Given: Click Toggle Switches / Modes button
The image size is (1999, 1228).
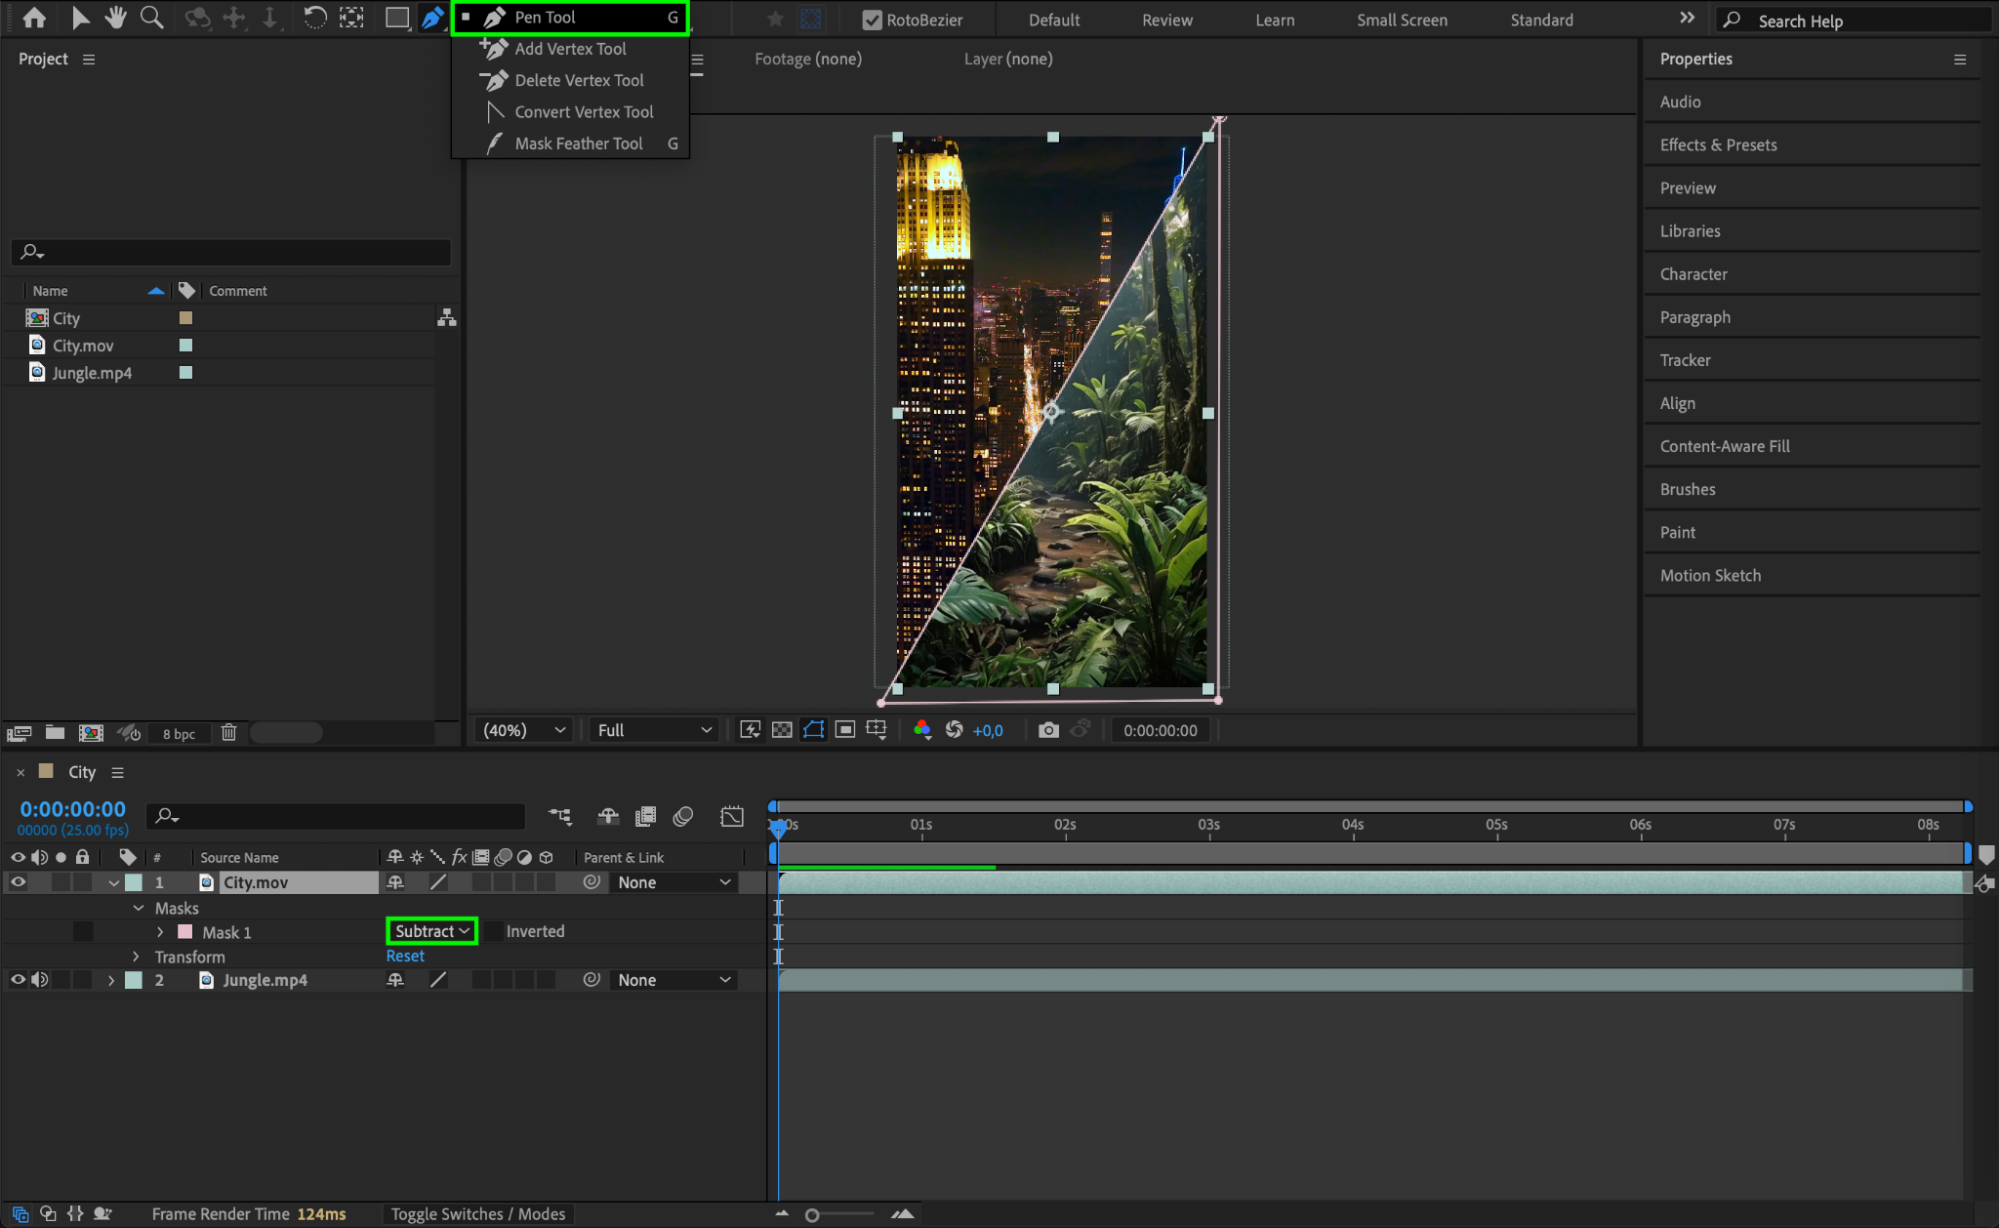Looking at the screenshot, I should 478,1214.
